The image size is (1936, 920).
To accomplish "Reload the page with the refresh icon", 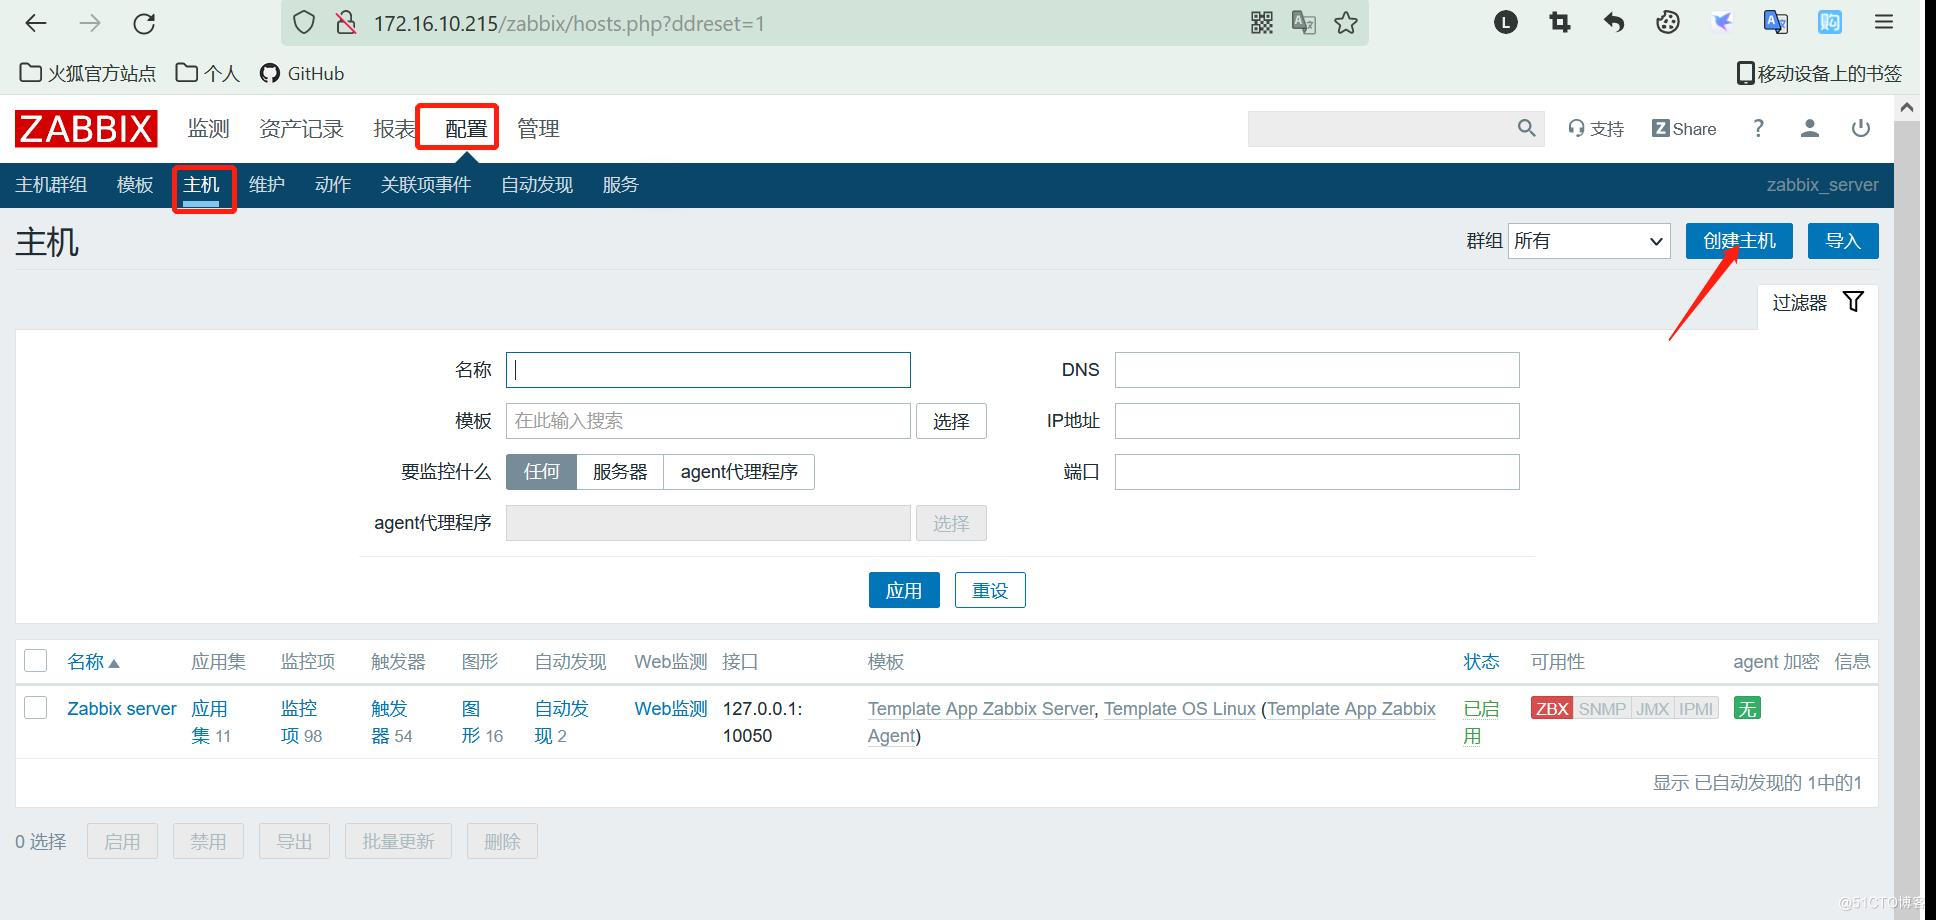I will click(x=144, y=23).
